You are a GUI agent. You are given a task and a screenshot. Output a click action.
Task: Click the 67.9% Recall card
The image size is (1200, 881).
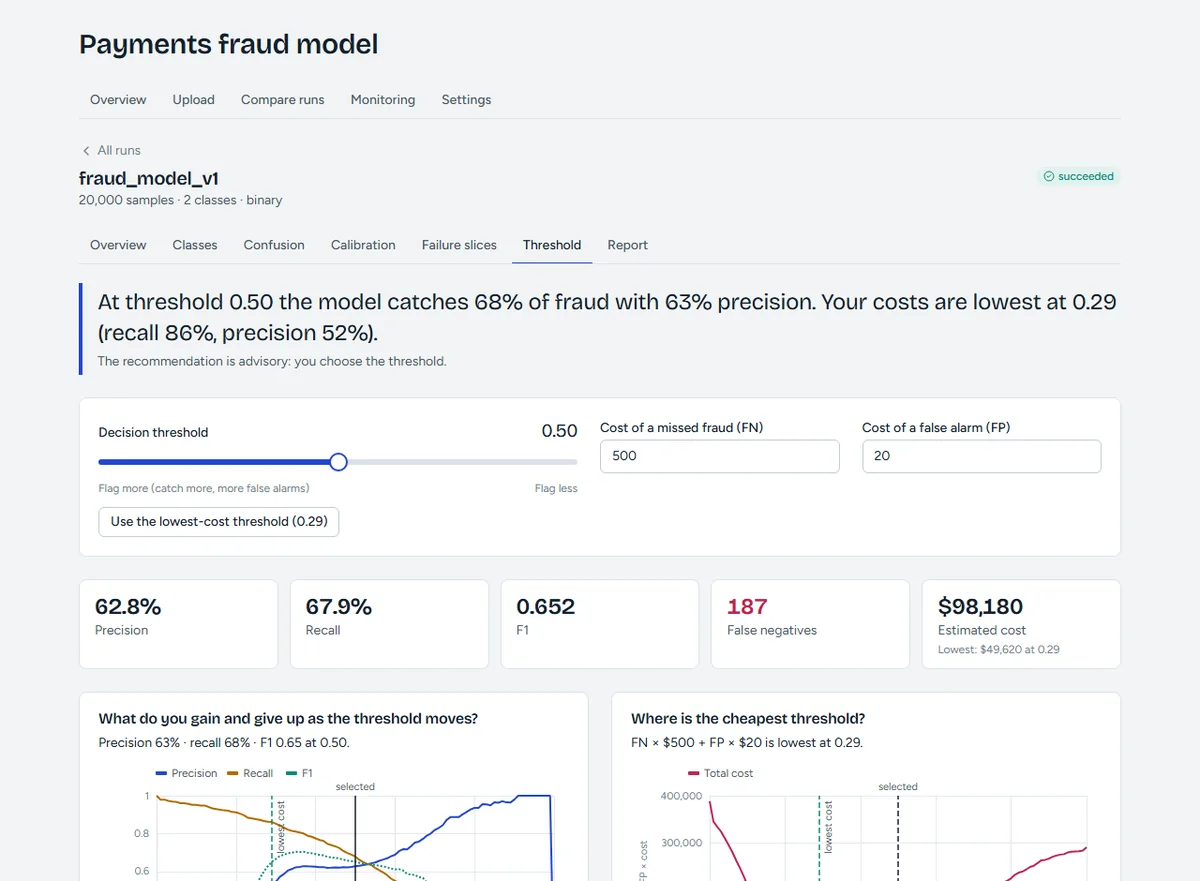click(389, 624)
